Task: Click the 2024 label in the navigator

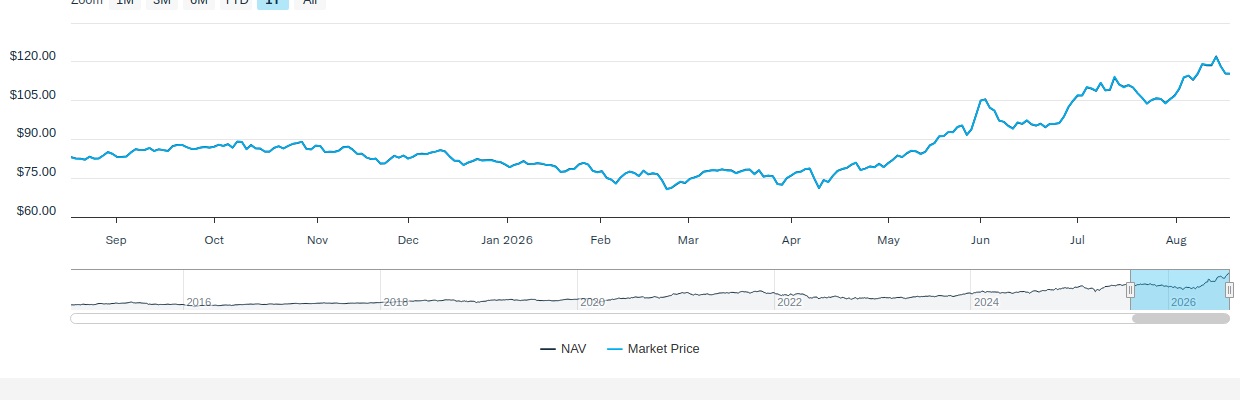Action: point(986,302)
